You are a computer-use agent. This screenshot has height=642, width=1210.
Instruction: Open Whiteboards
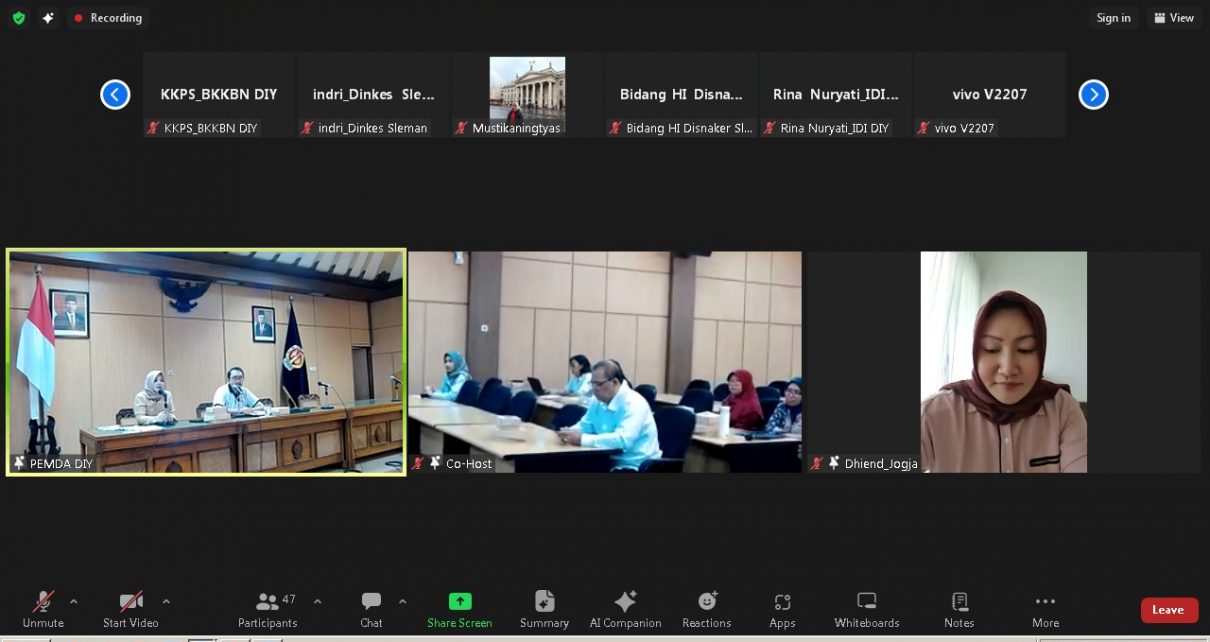click(867, 609)
